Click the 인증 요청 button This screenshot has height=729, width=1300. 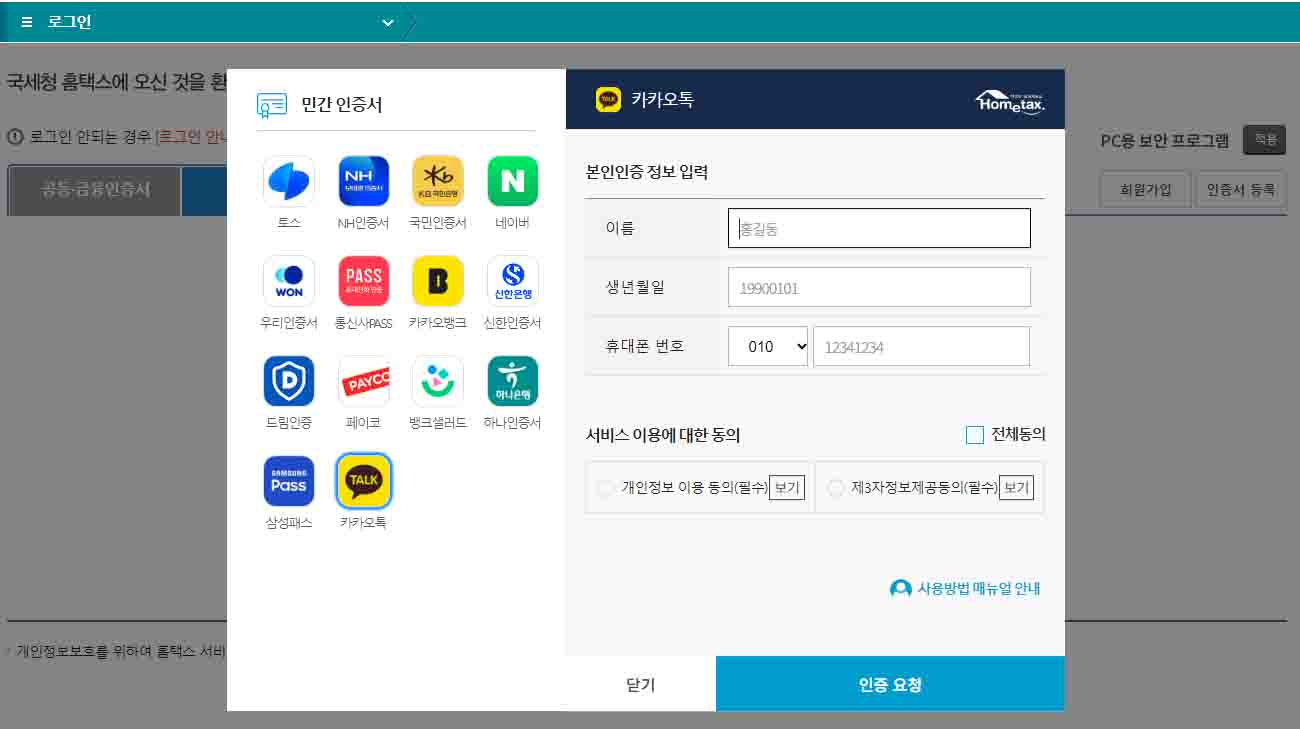pos(890,684)
